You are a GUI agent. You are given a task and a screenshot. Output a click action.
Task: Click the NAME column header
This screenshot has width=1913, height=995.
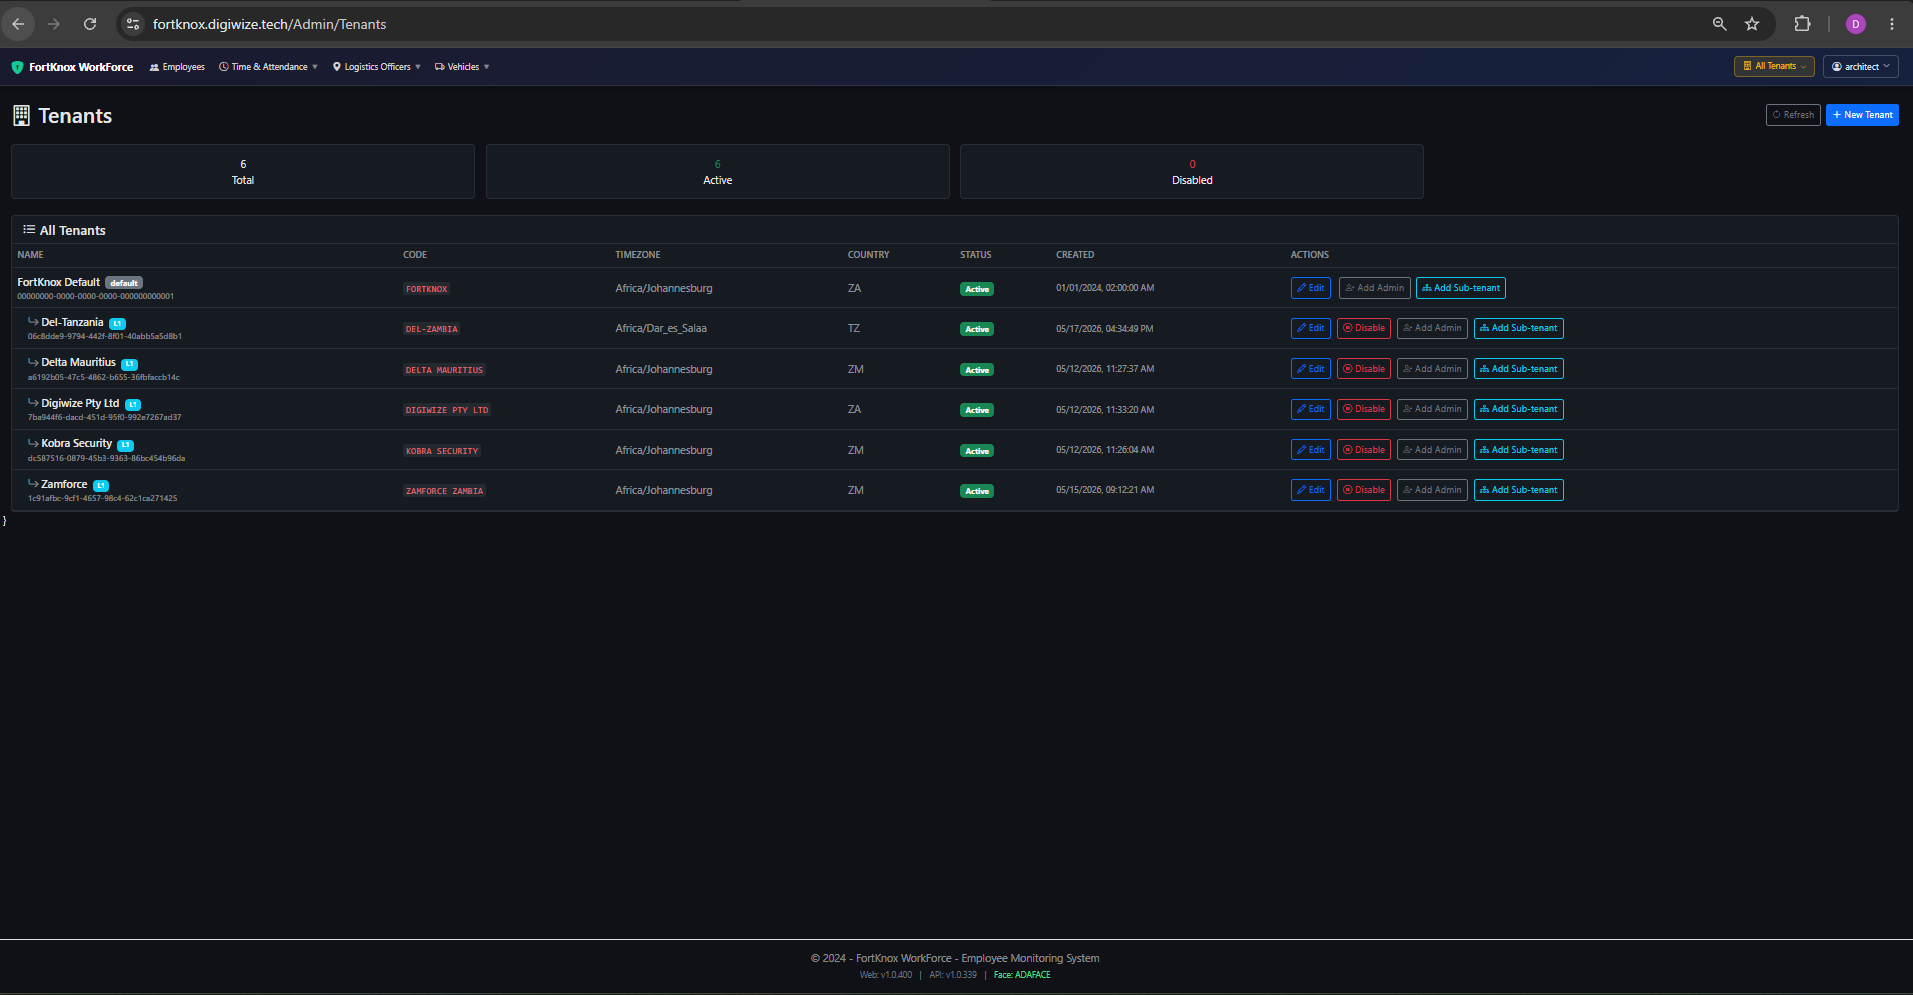pyautogui.click(x=30, y=255)
